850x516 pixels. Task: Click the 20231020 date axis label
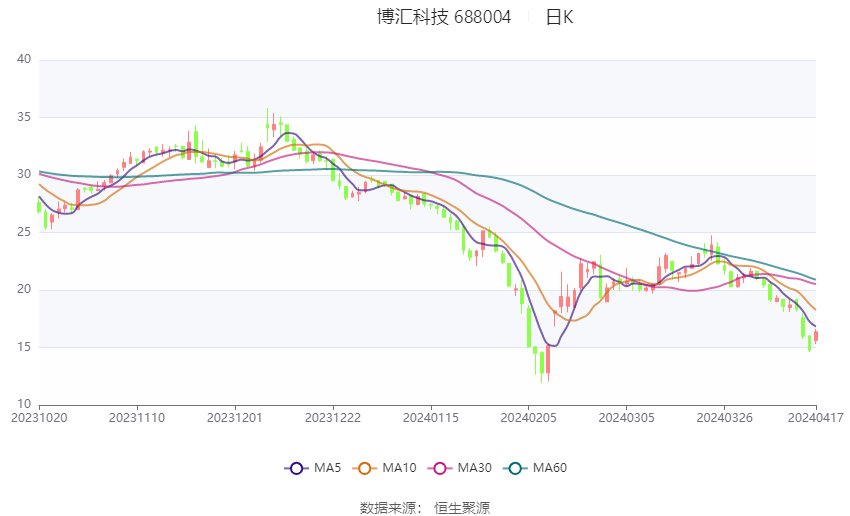39,418
